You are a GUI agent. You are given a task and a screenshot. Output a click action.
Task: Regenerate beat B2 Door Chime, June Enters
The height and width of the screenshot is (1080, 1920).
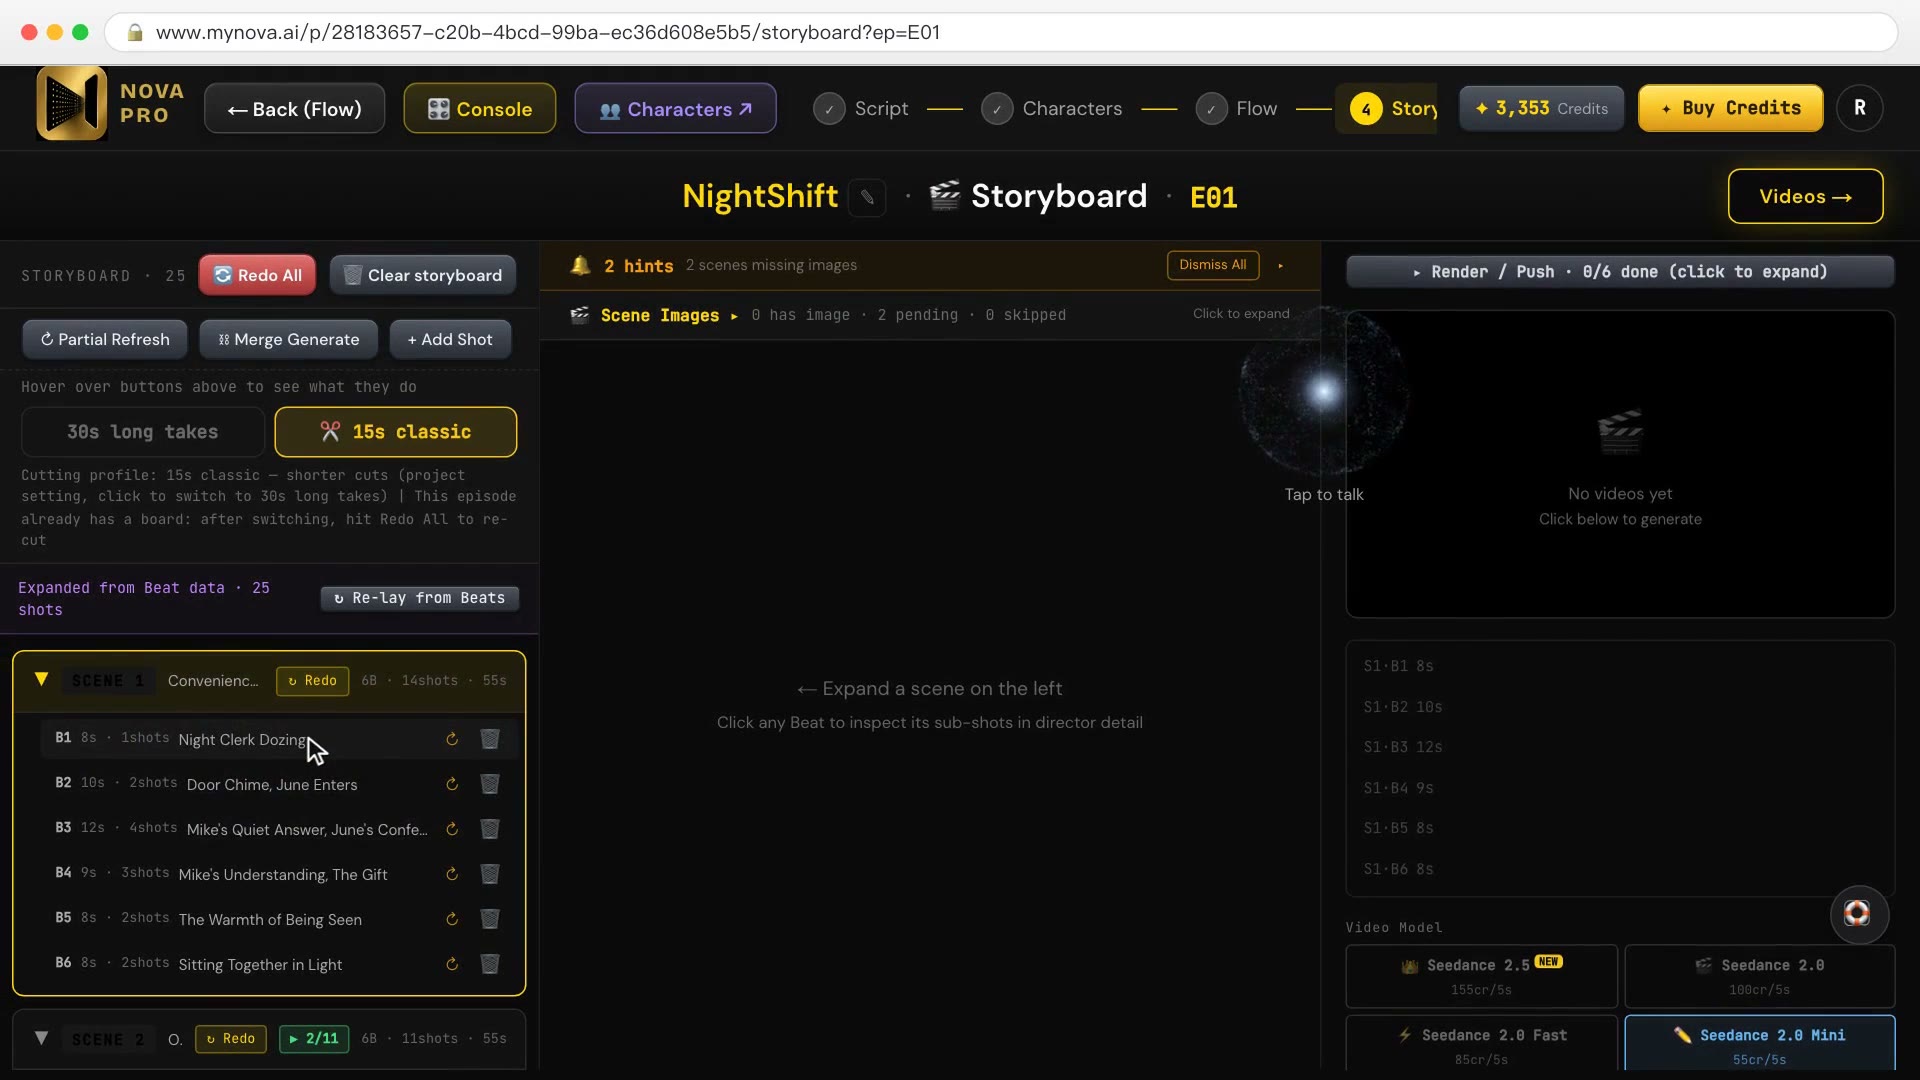tap(452, 784)
